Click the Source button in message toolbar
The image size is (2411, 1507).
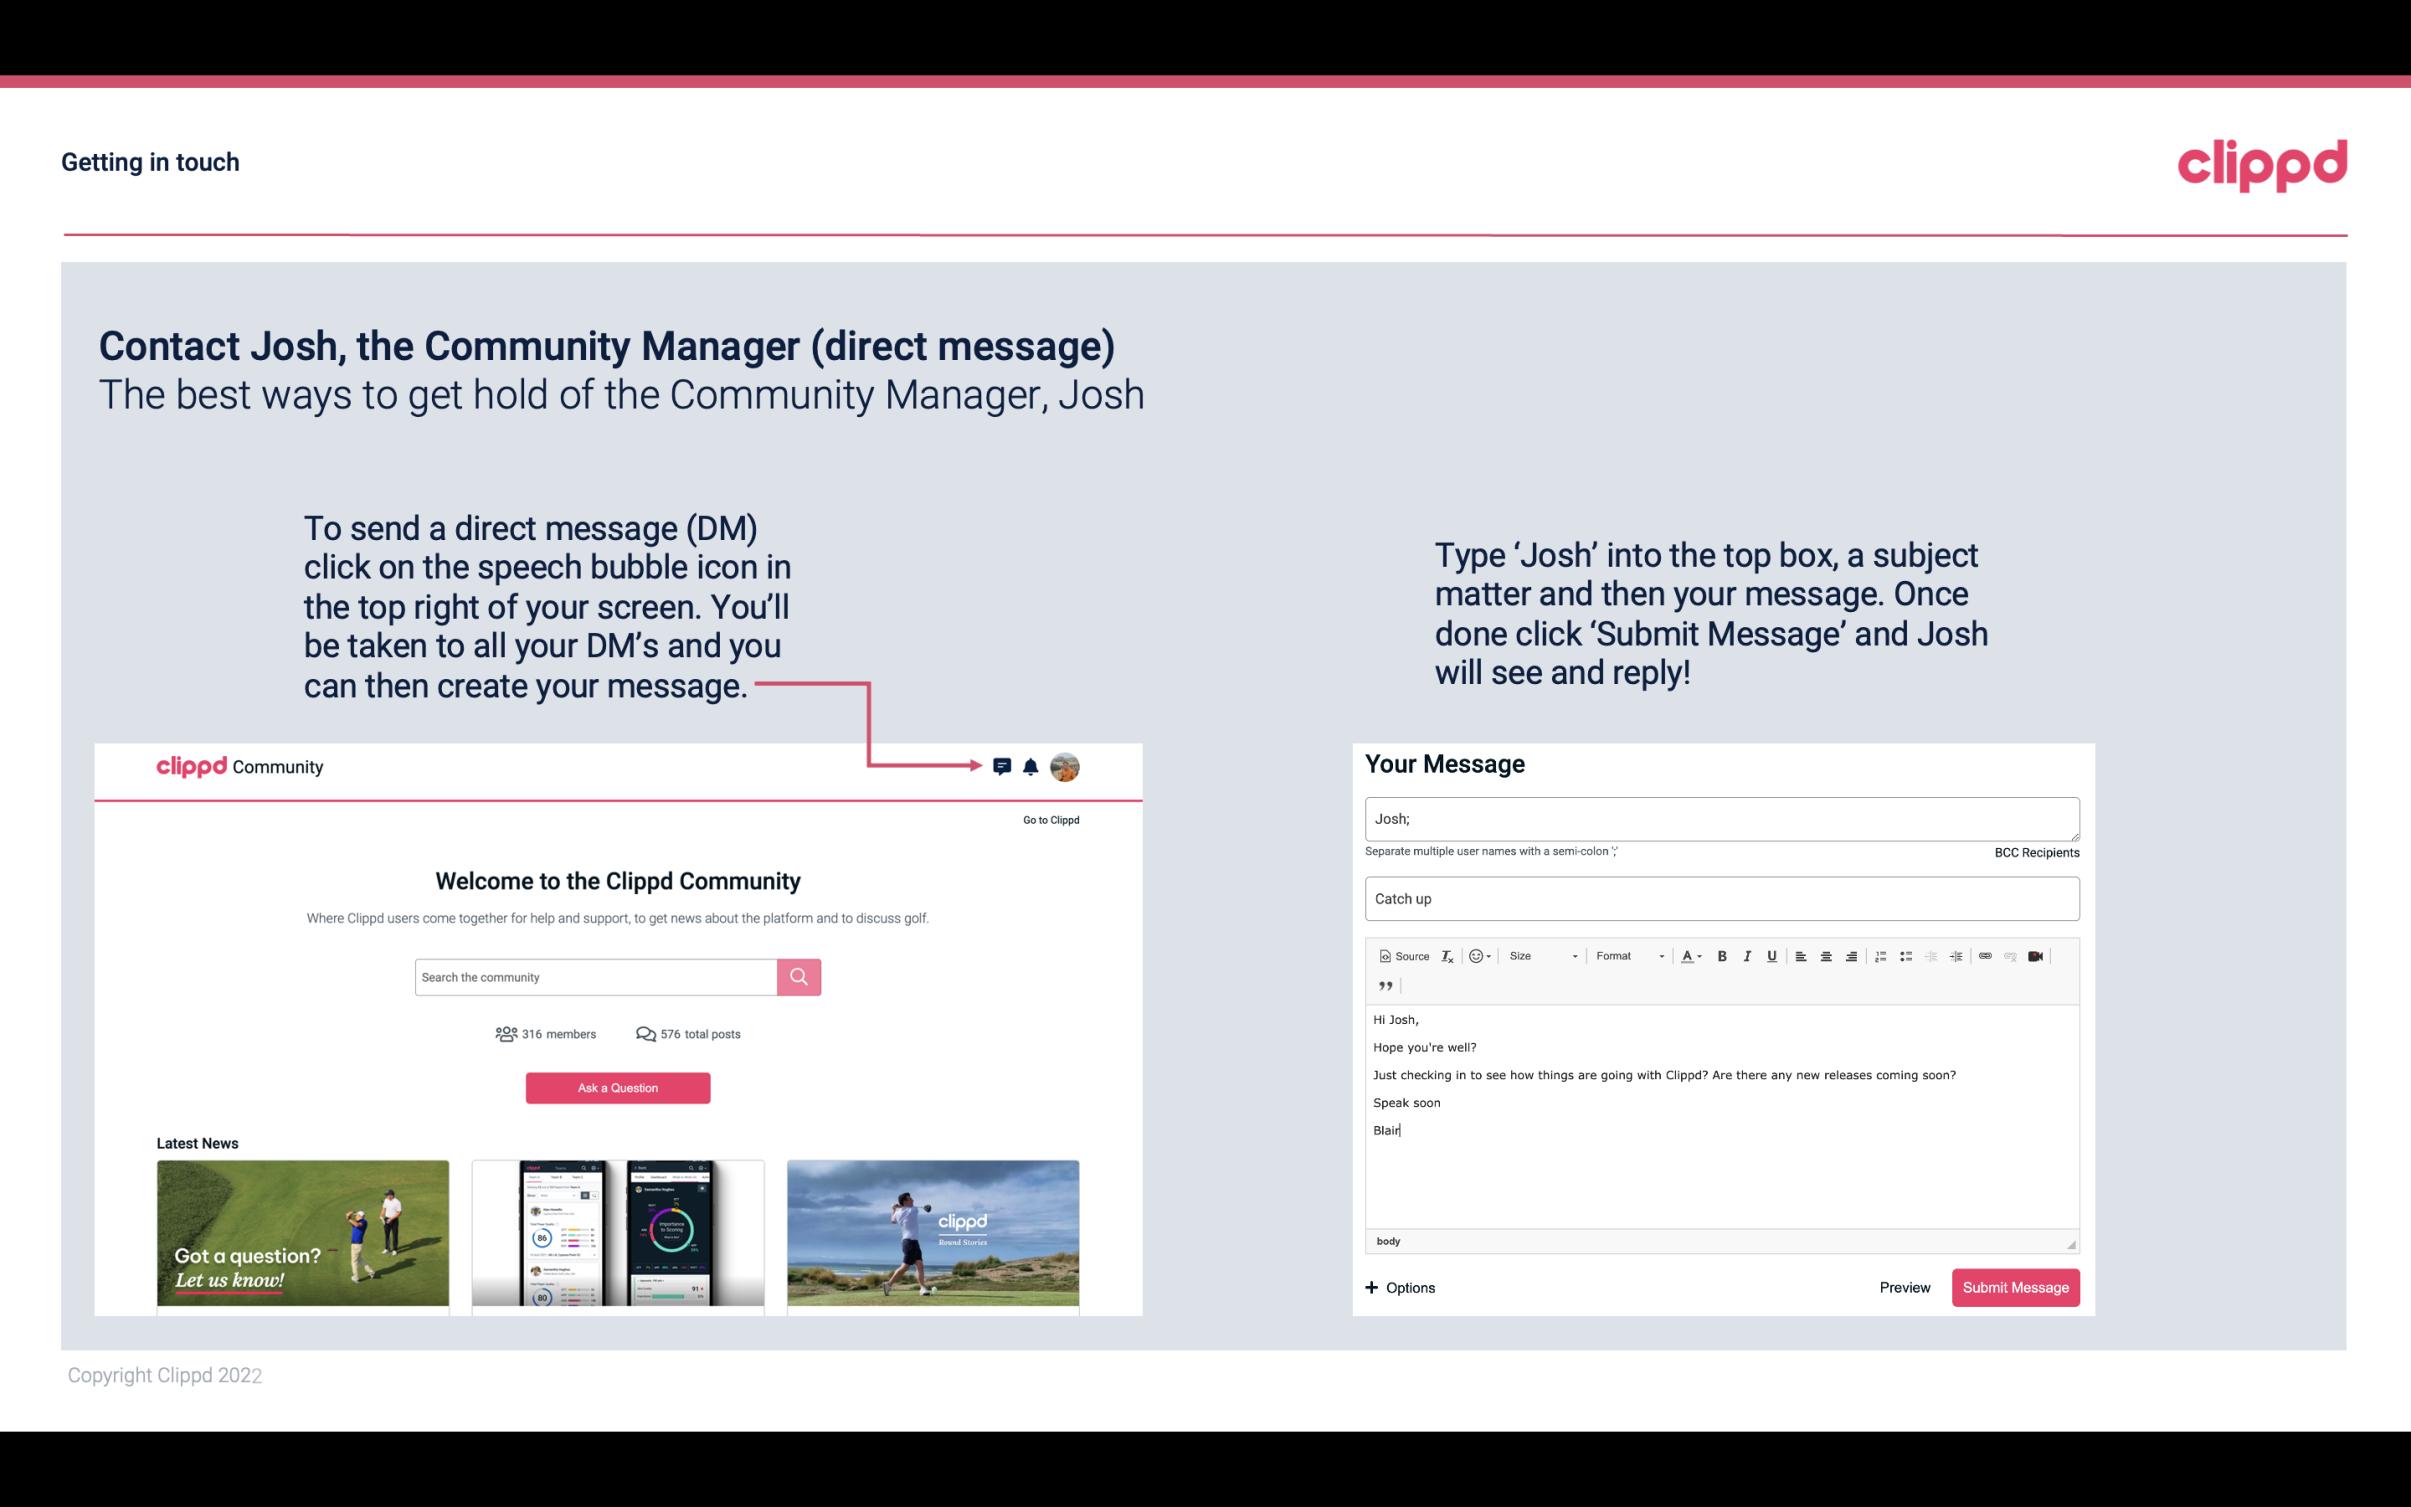(x=1401, y=955)
